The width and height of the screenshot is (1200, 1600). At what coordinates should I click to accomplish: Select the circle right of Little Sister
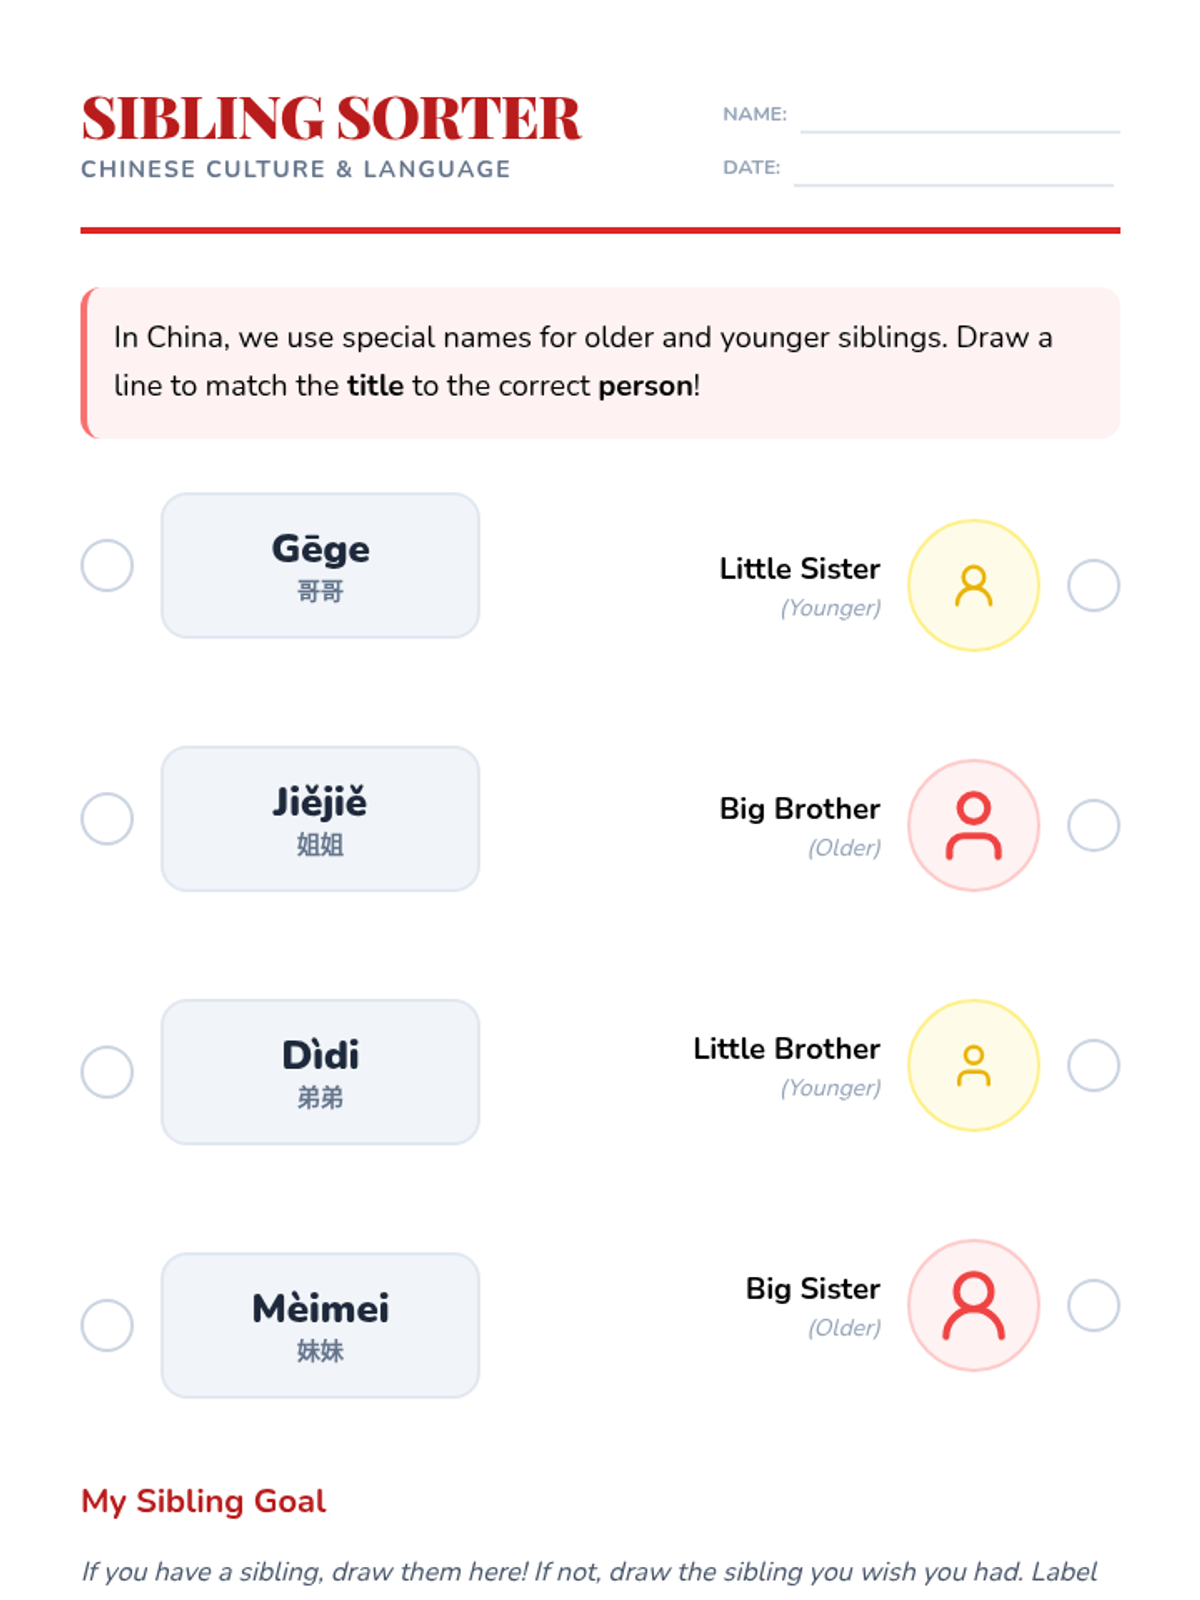pyautogui.click(x=1093, y=585)
